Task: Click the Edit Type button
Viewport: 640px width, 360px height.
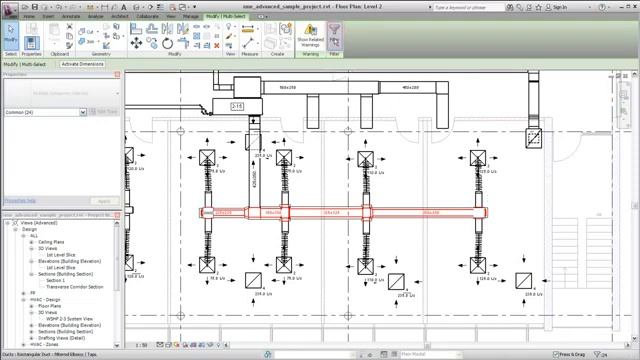Action: pos(104,112)
